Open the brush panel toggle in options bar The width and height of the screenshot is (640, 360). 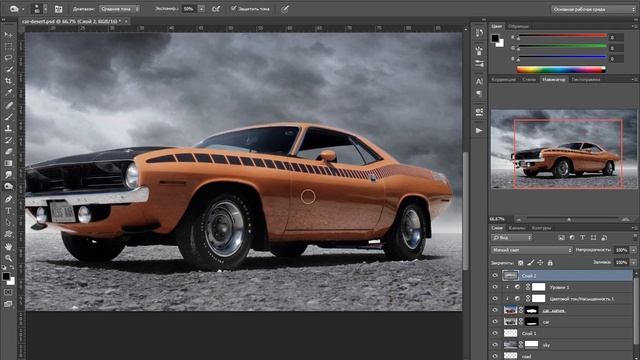[58, 9]
